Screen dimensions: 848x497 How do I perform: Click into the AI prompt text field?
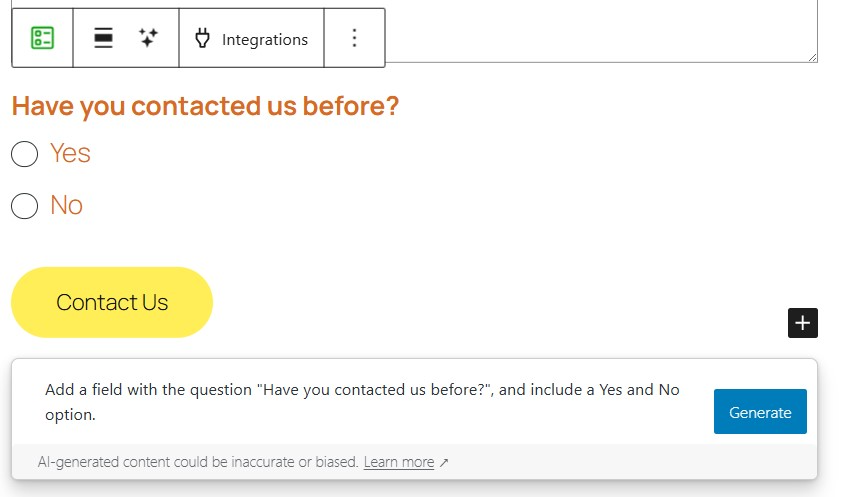[370, 402]
